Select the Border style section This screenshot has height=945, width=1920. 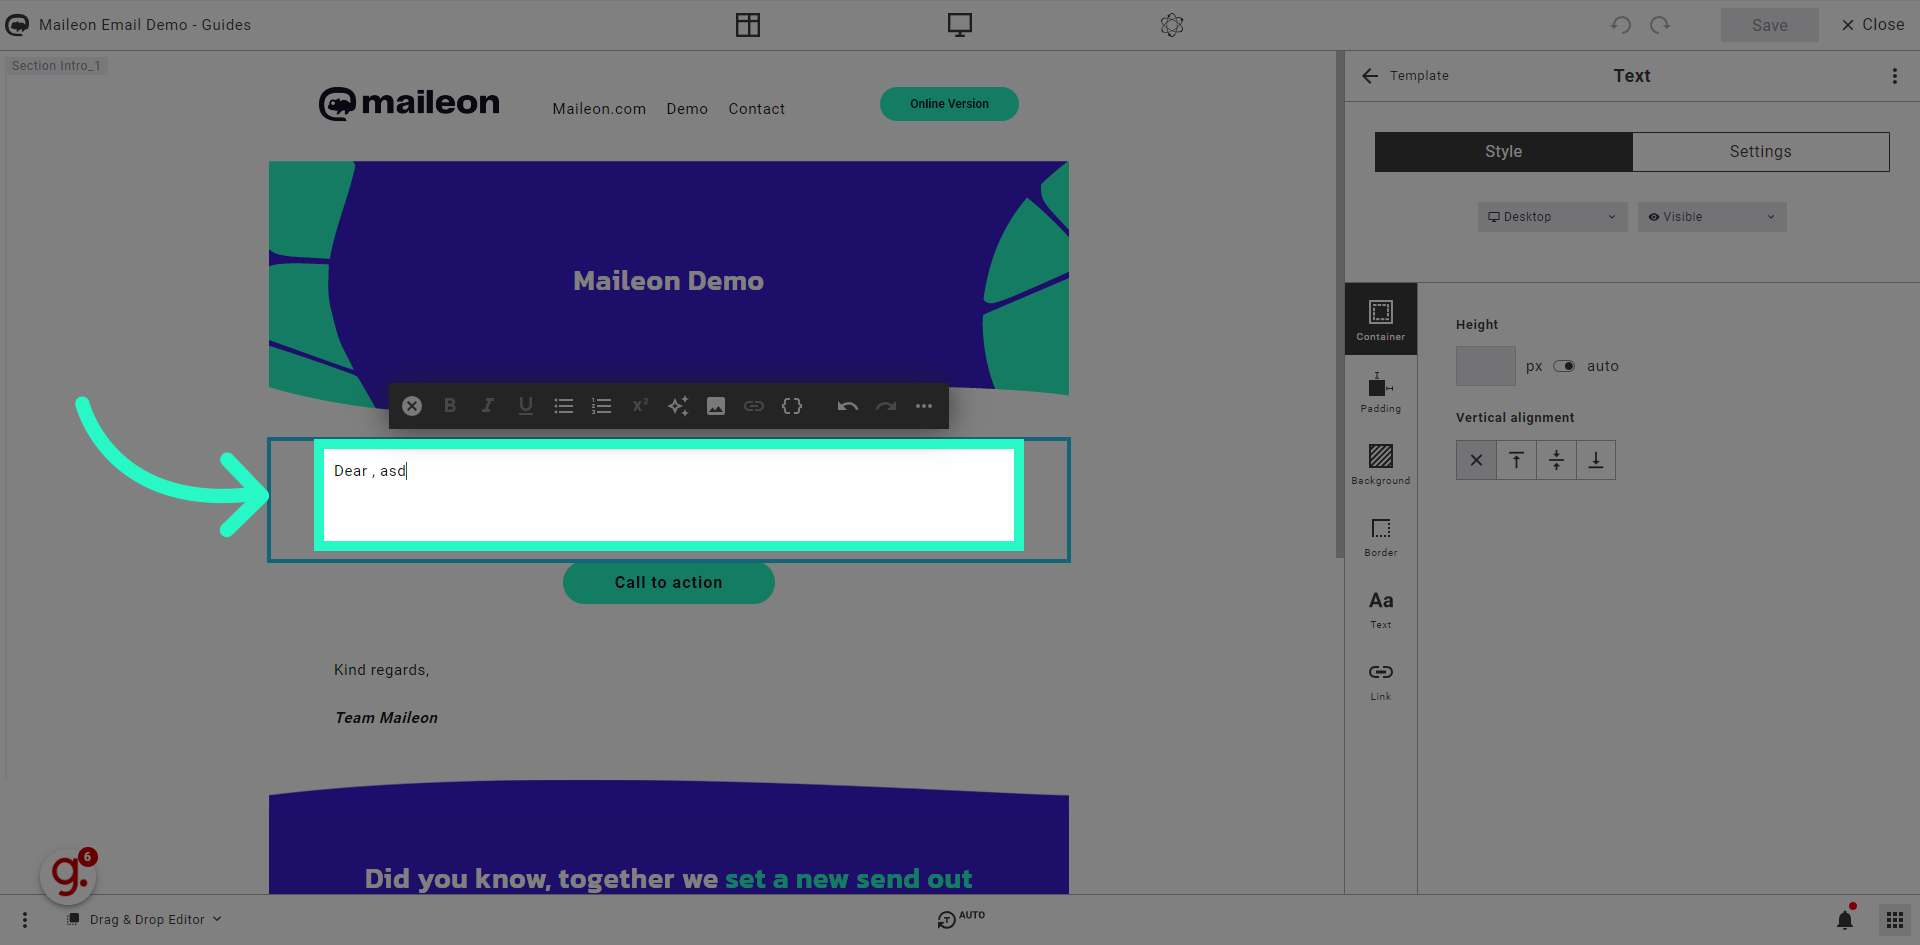[1381, 536]
